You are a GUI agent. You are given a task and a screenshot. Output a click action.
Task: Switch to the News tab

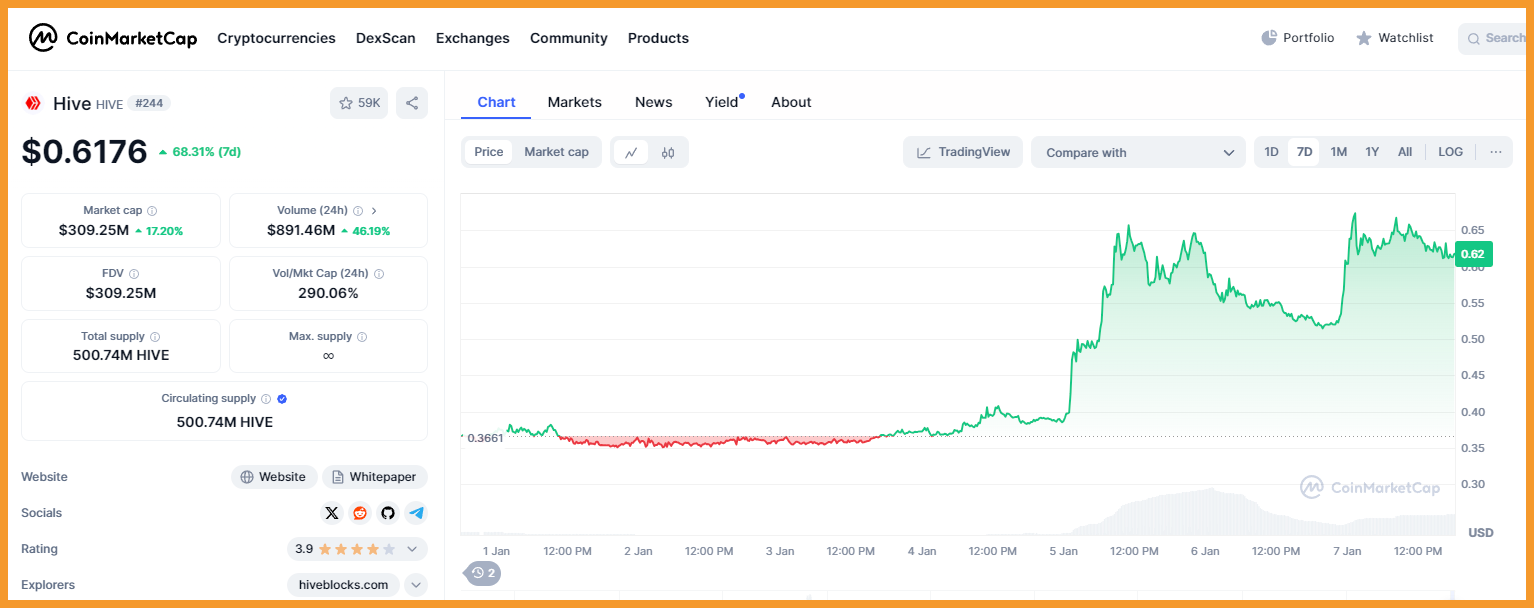click(x=654, y=102)
